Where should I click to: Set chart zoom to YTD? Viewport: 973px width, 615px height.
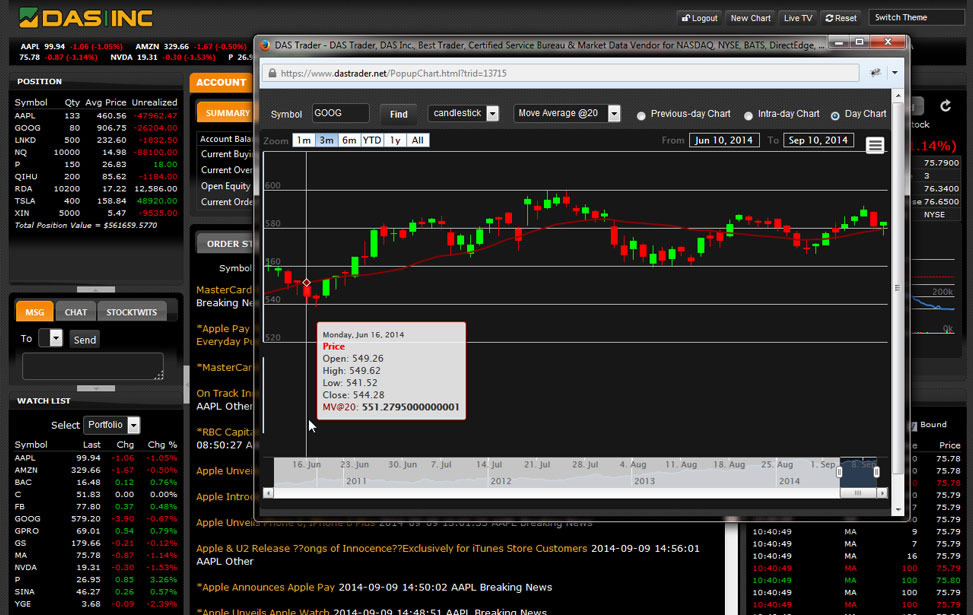point(372,140)
